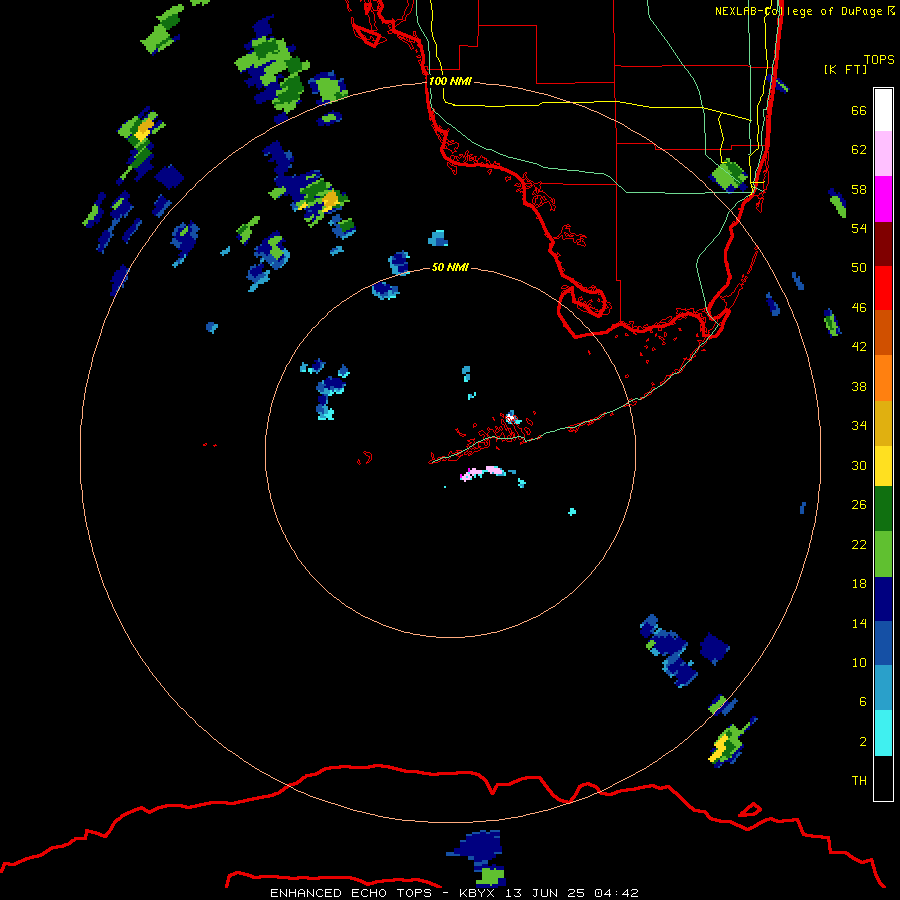
Task: Click the legend value 54
Action: [x=859, y=228]
